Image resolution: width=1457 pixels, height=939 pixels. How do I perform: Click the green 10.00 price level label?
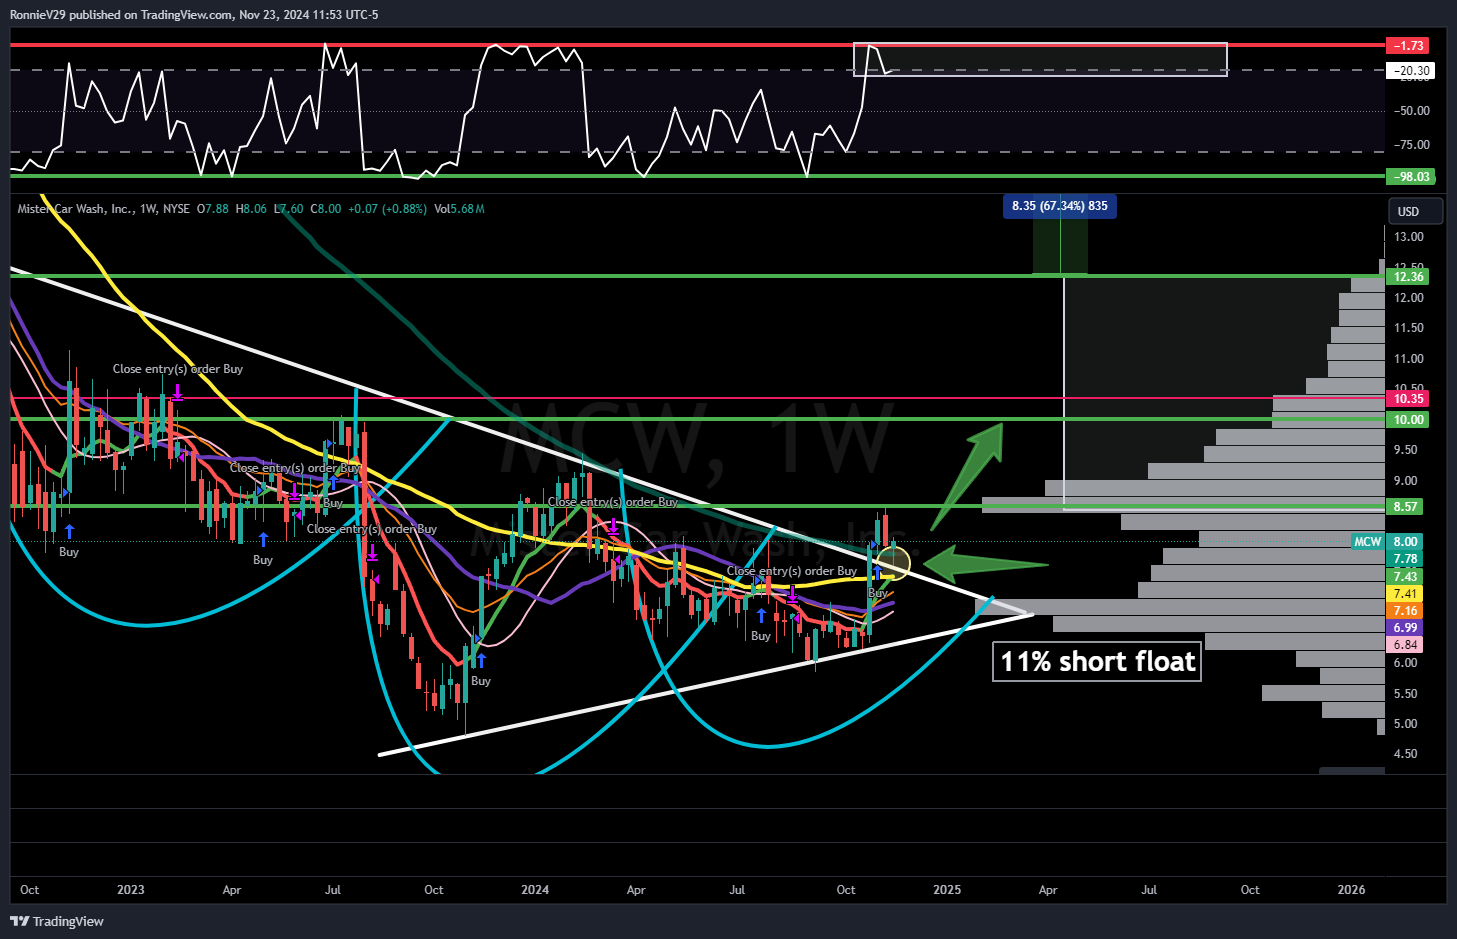pos(1408,420)
